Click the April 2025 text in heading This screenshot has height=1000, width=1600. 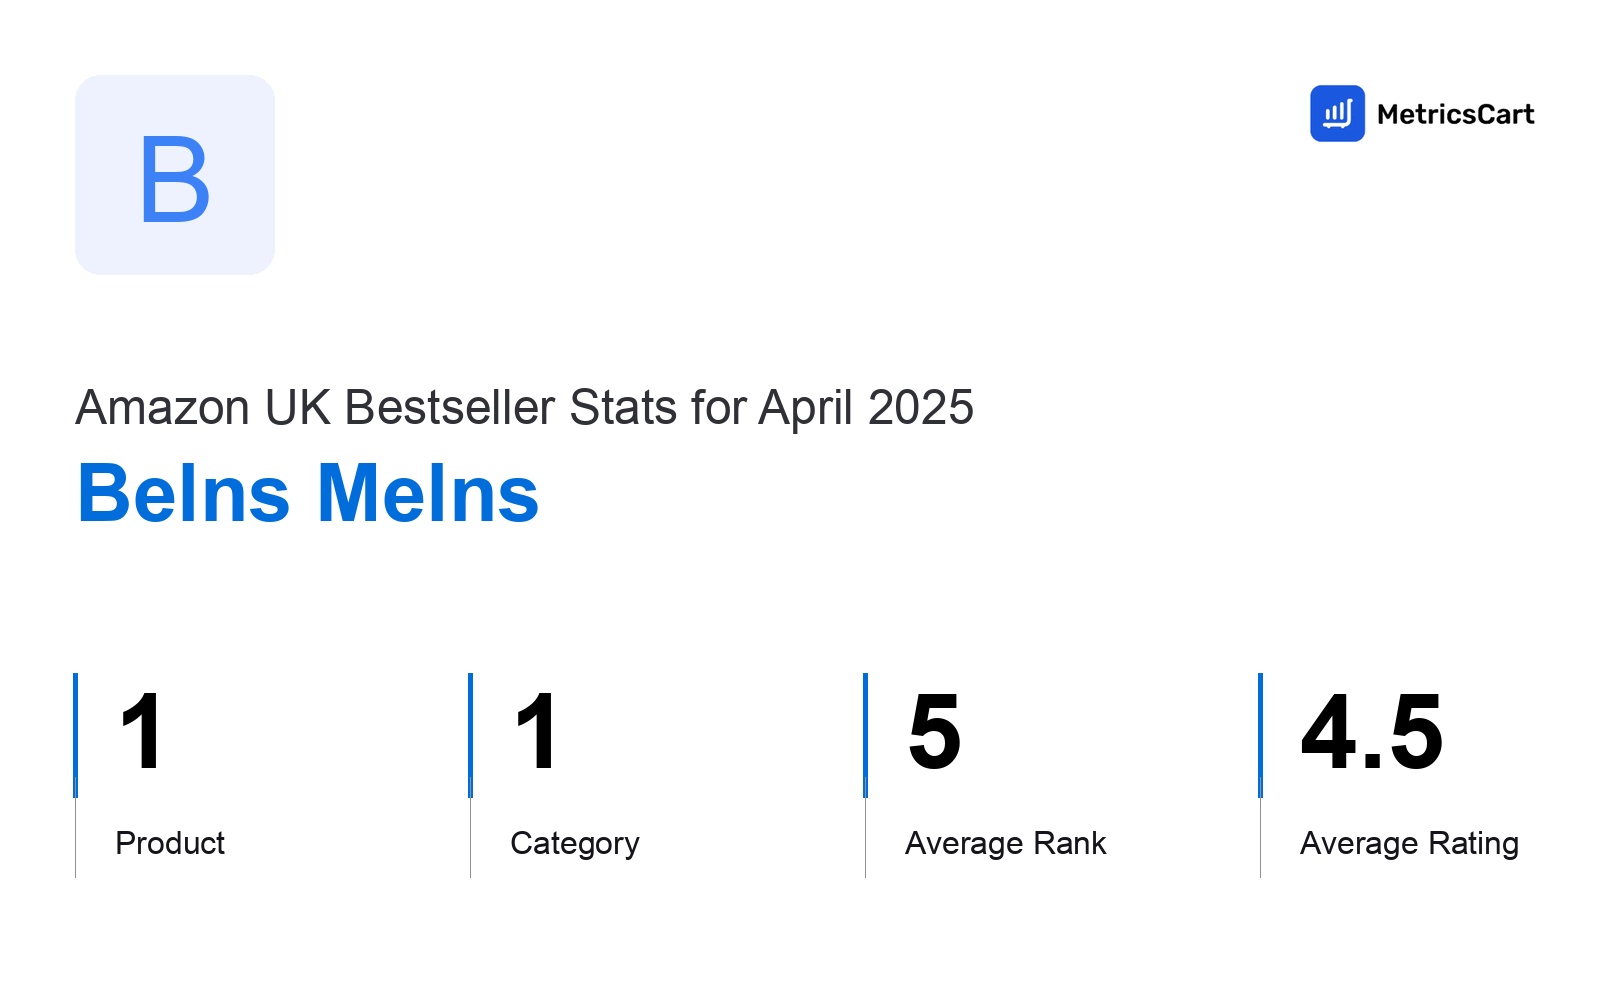(x=866, y=408)
